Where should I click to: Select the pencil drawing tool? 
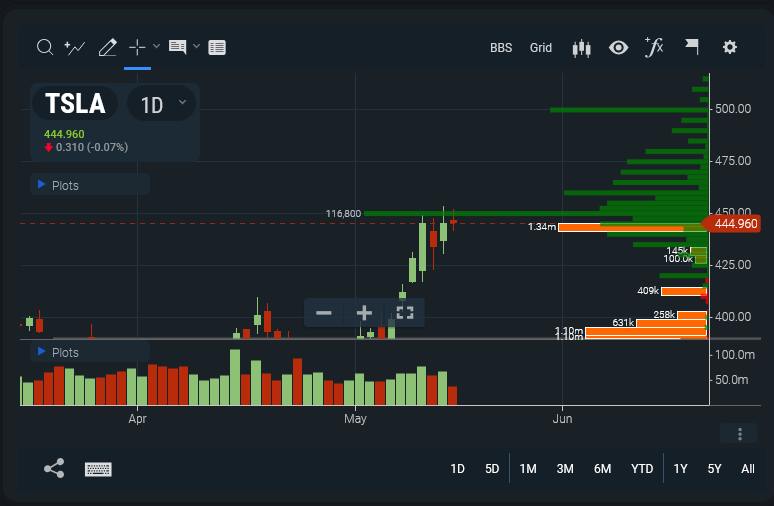tap(108, 47)
